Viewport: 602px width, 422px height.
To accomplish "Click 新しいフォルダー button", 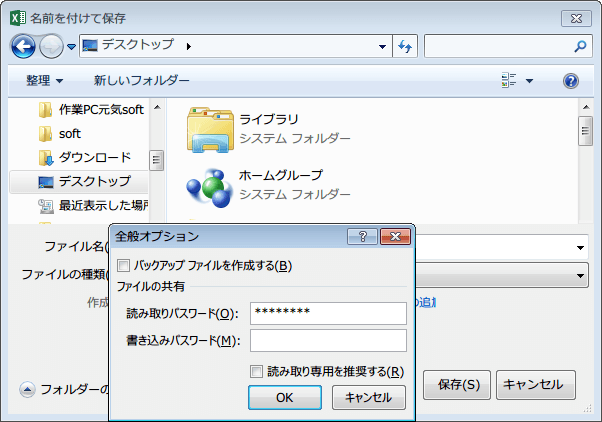I will pyautogui.click(x=142, y=81).
